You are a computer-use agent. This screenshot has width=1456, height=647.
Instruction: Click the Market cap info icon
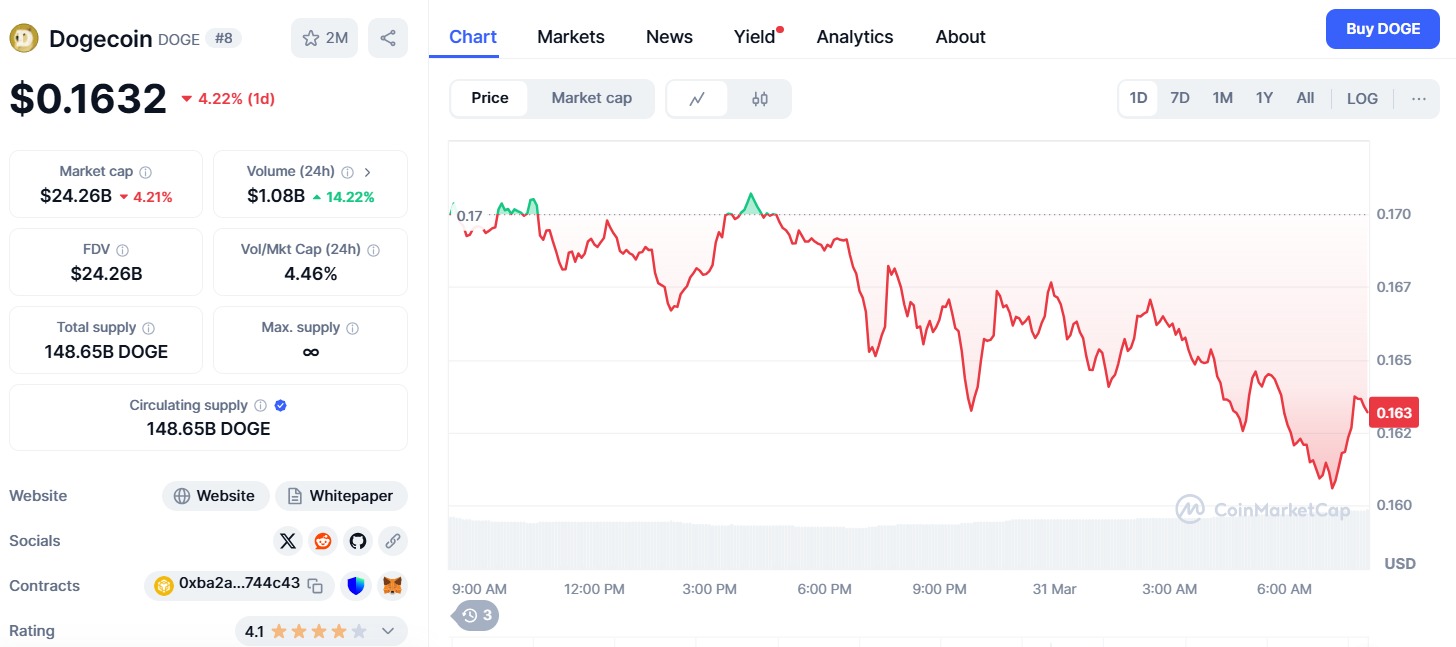click(x=146, y=172)
